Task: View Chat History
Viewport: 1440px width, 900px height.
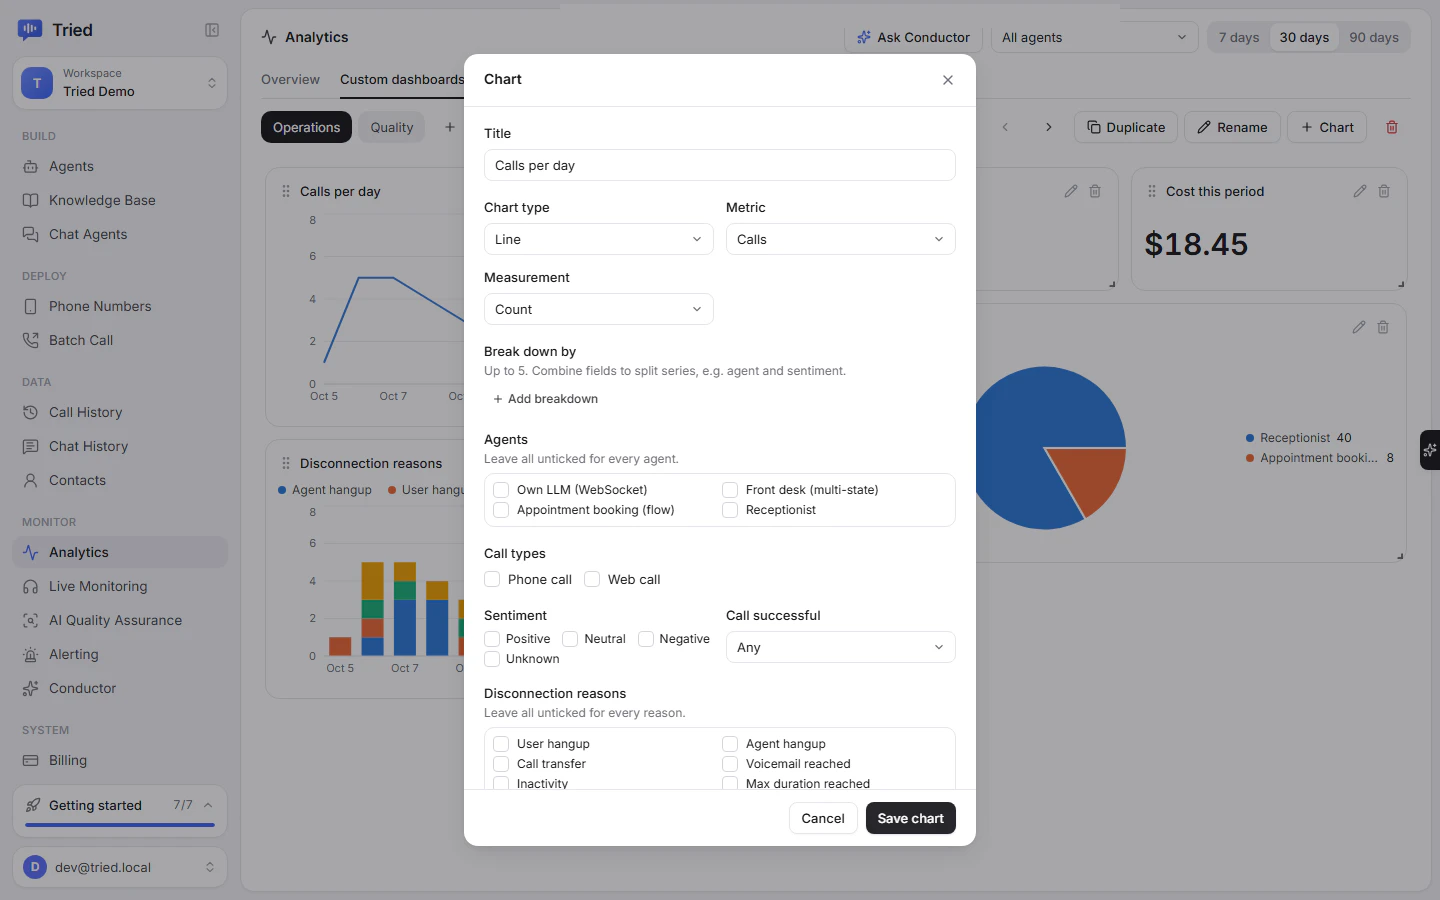Action: click(120, 446)
